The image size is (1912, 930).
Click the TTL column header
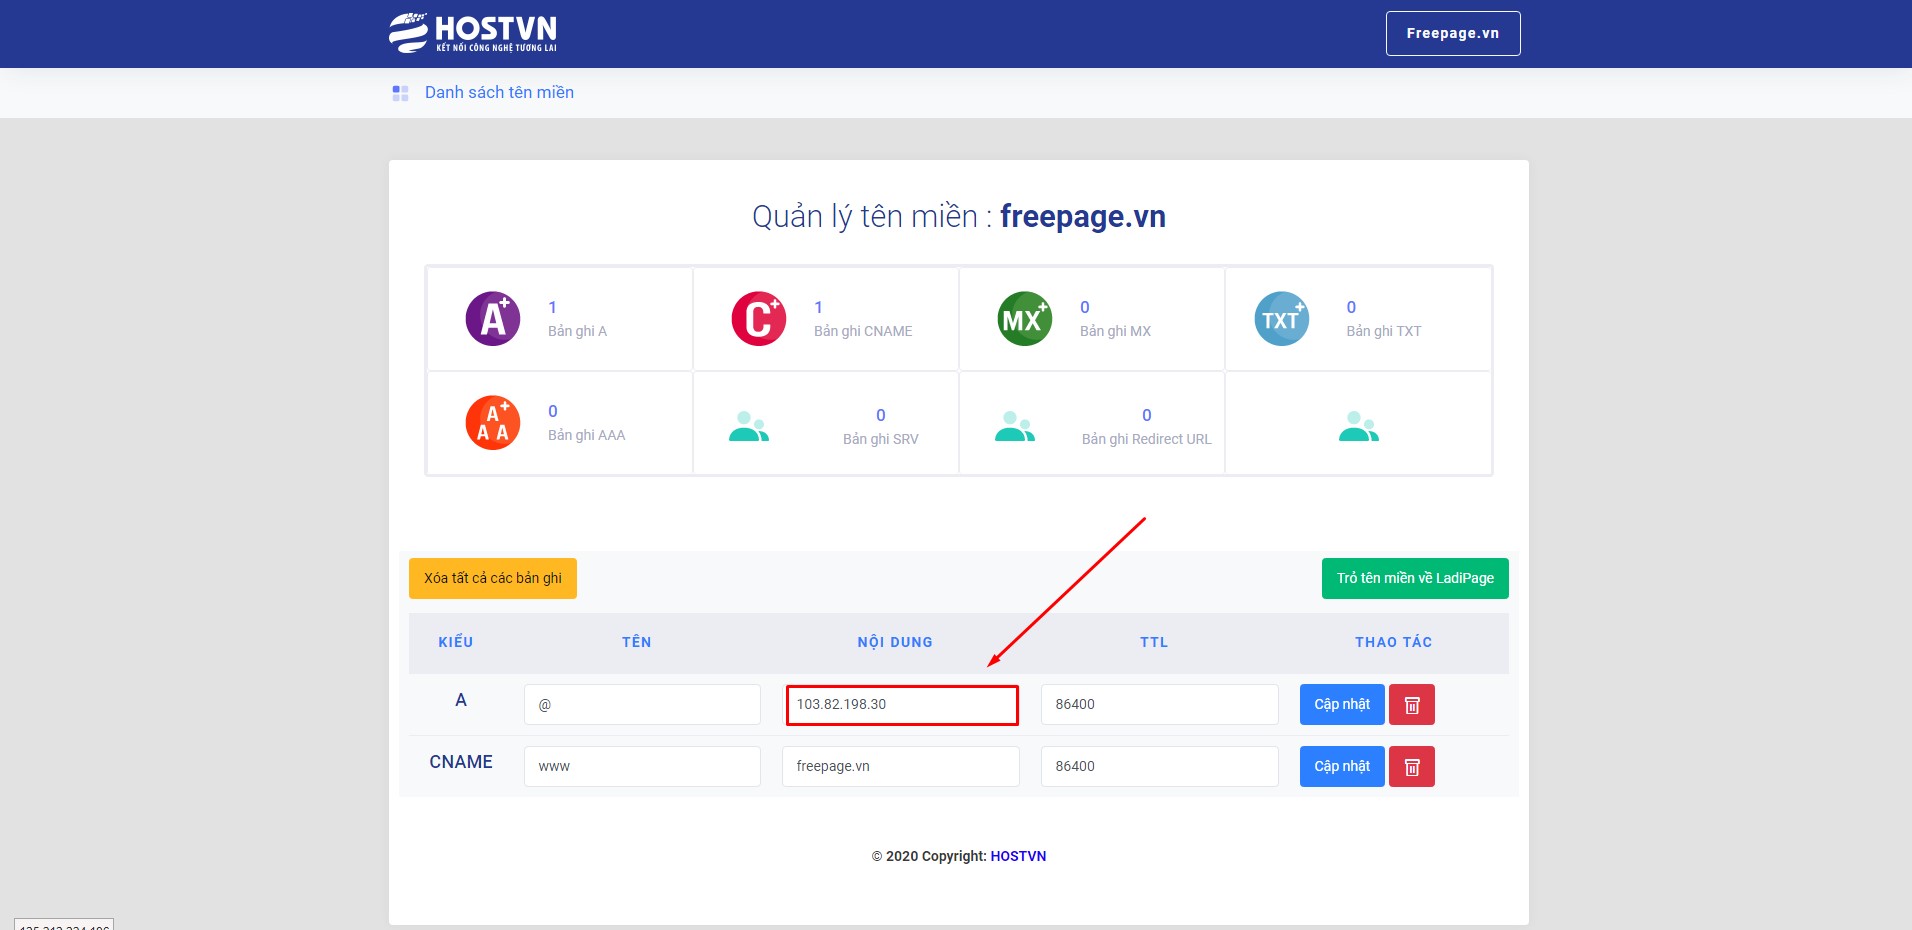pos(1154,642)
